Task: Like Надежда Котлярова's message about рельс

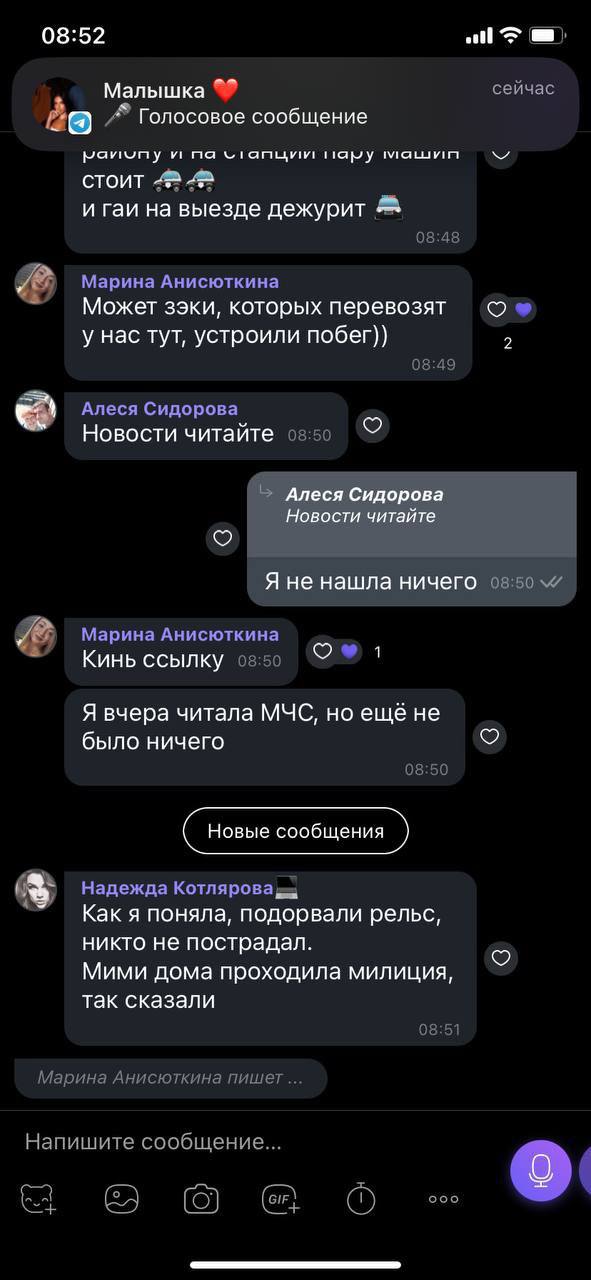Action: point(501,958)
